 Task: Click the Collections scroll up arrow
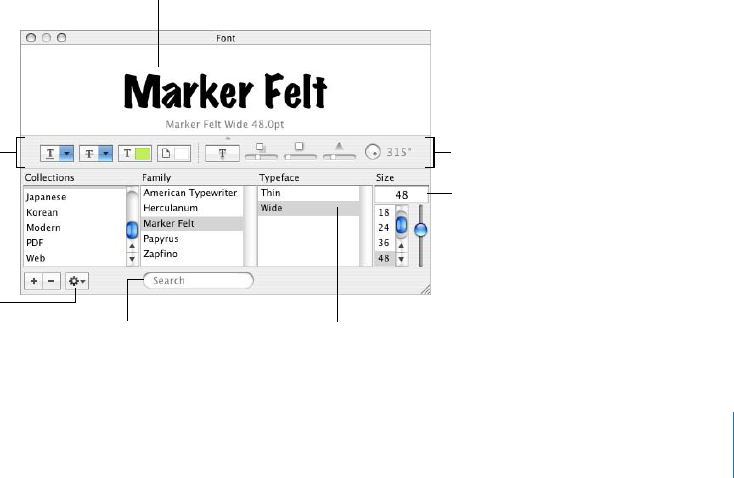[x=132, y=246]
